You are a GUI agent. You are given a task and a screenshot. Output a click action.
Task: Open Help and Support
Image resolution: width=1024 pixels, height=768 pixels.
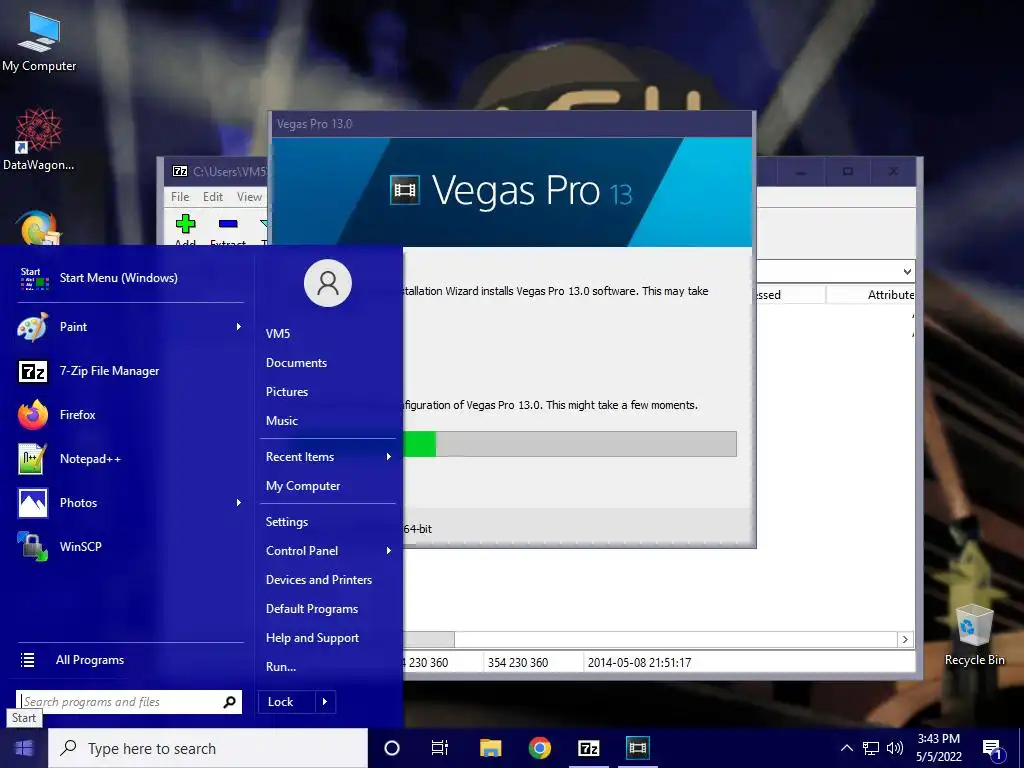312,638
